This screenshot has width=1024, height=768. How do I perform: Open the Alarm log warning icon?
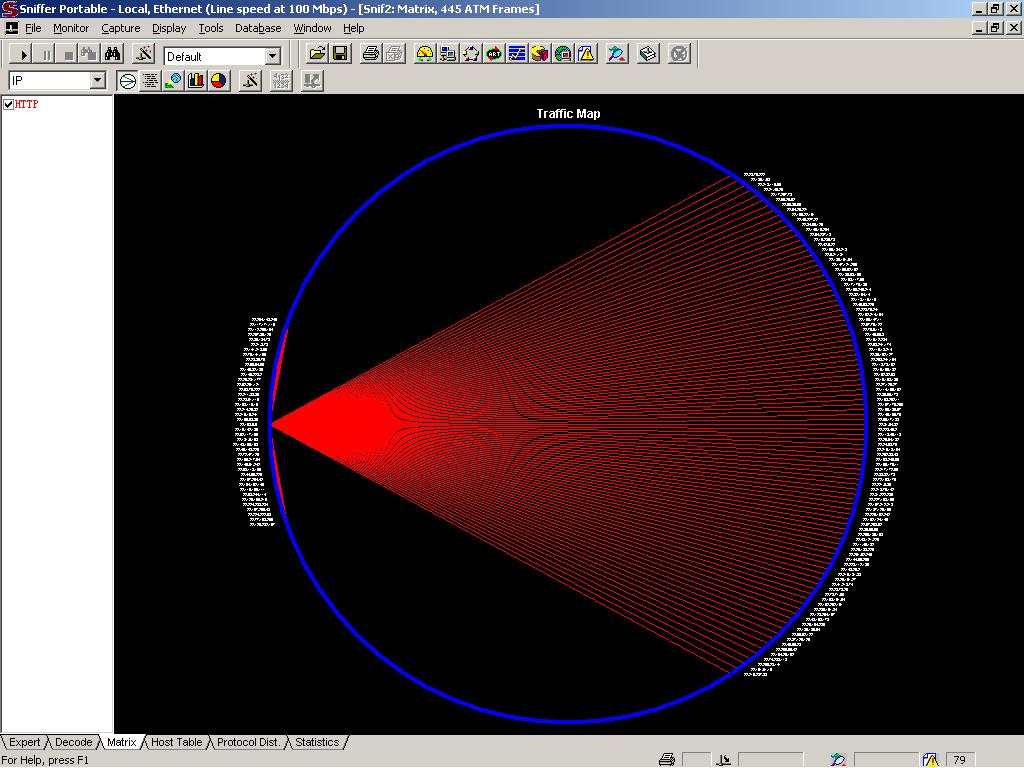pyautogui.click(x=587, y=54)
